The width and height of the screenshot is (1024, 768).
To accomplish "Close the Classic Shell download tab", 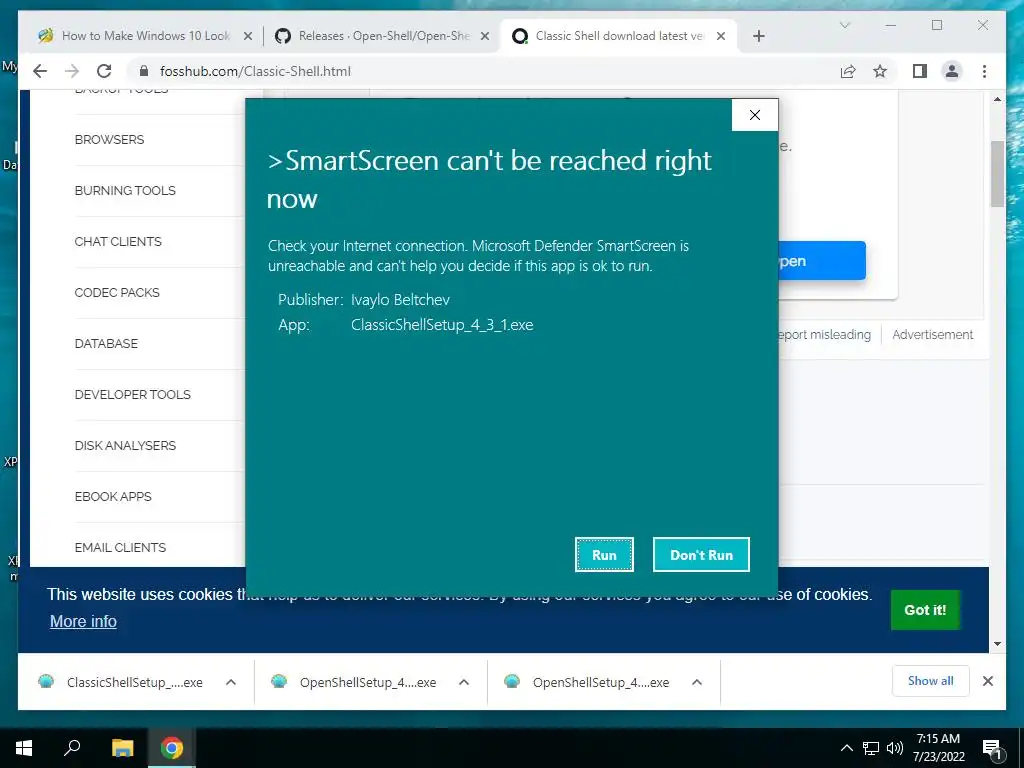I will point(721,36).
